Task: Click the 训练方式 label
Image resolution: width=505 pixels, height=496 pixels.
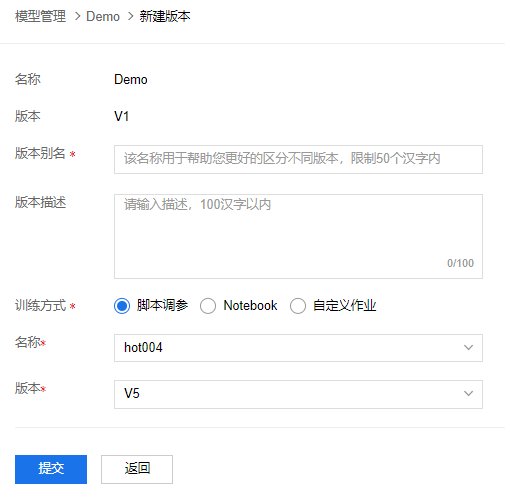Action: tap(40, 305)
